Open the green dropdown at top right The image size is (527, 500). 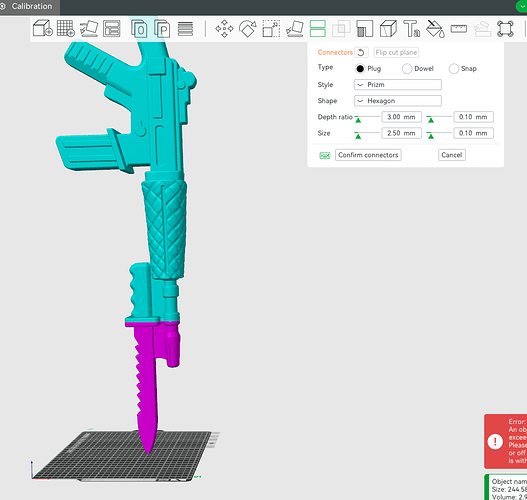[521, 7]
